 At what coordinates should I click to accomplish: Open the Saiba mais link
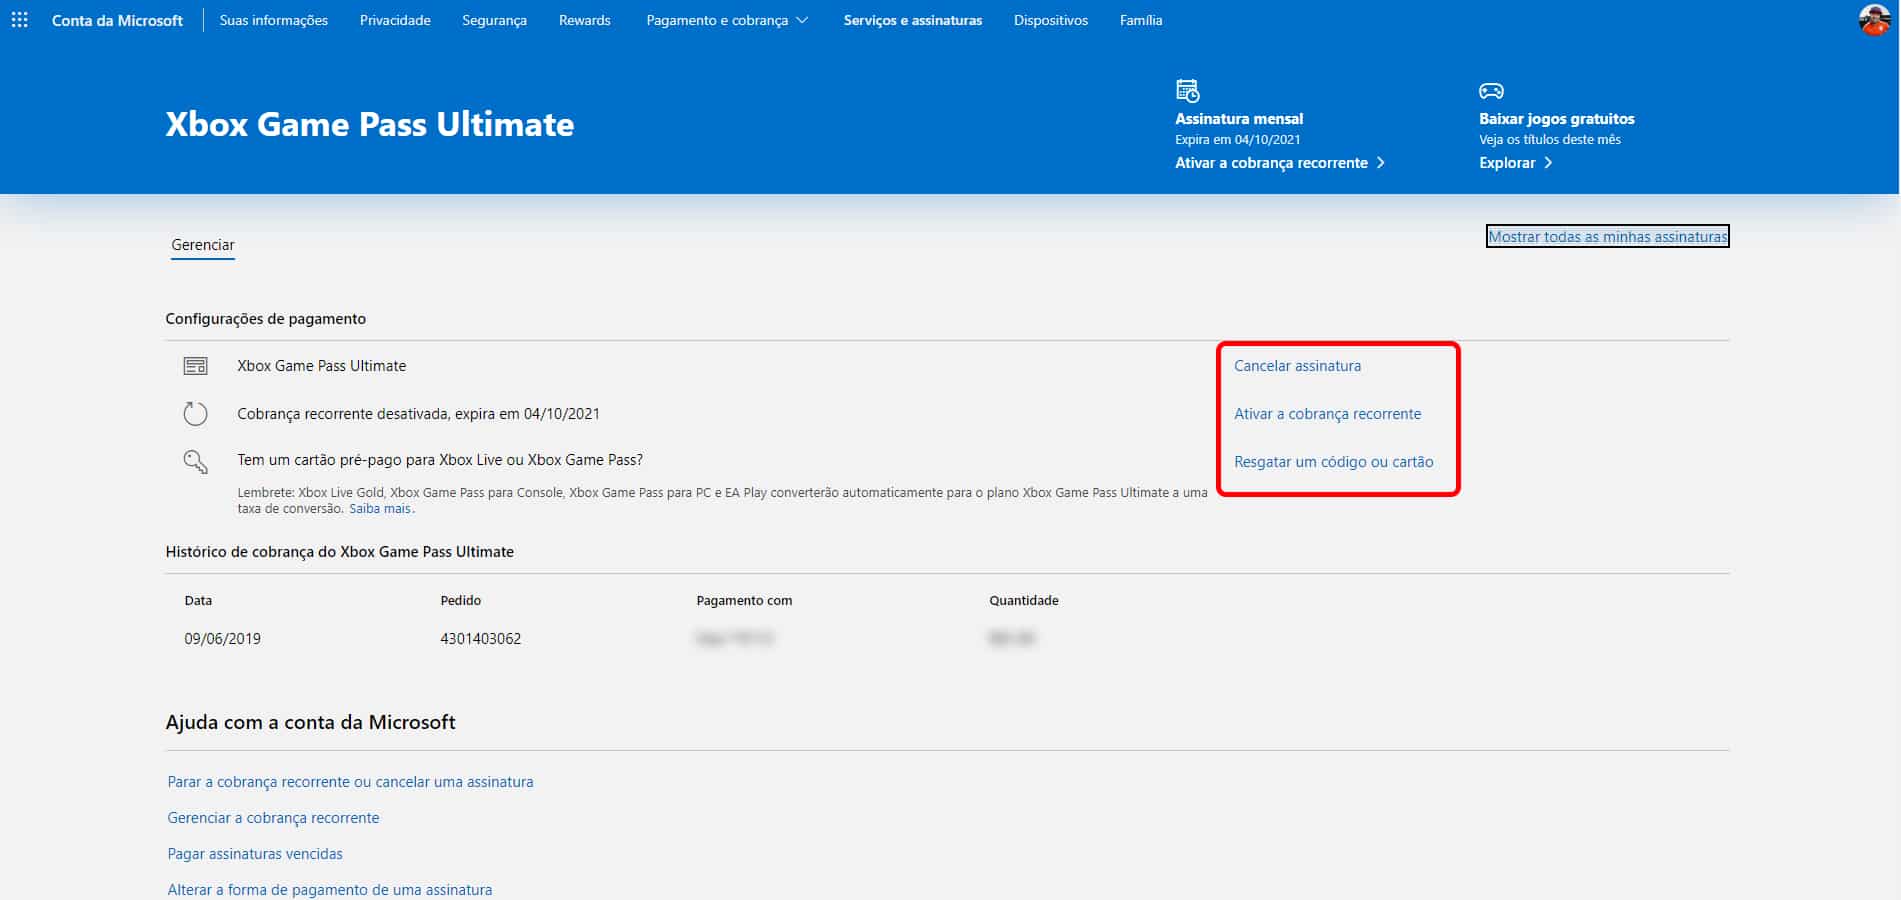pyautogui.click(x=380, y=509)
